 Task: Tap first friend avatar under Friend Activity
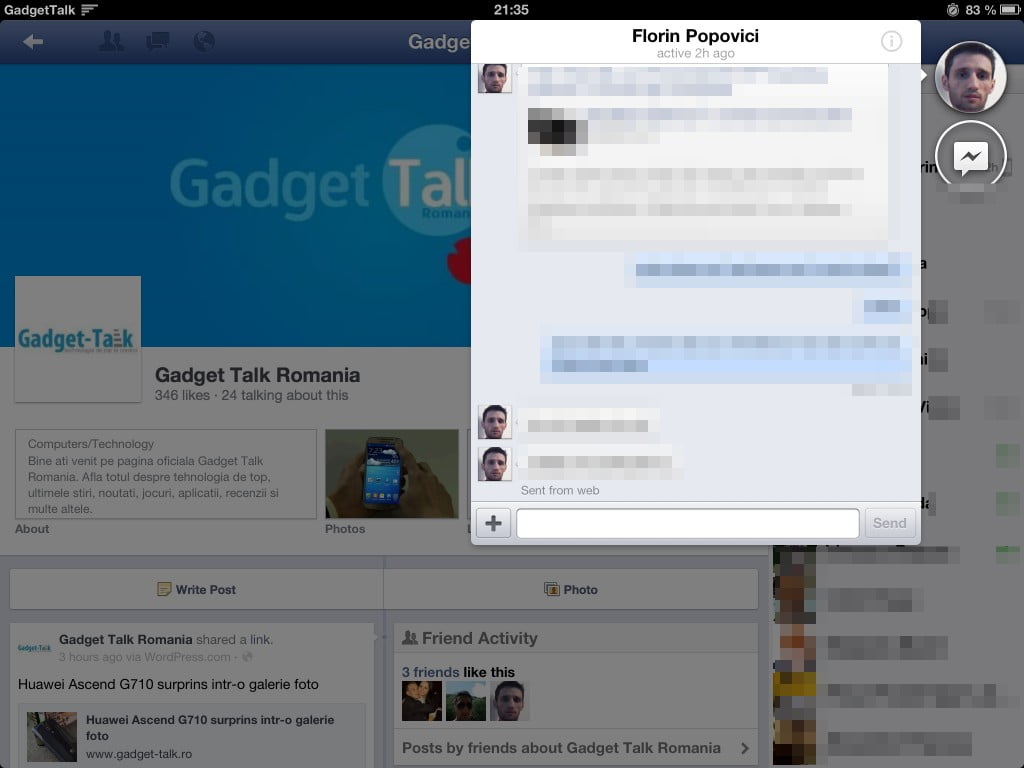click(x=421, y=701)
